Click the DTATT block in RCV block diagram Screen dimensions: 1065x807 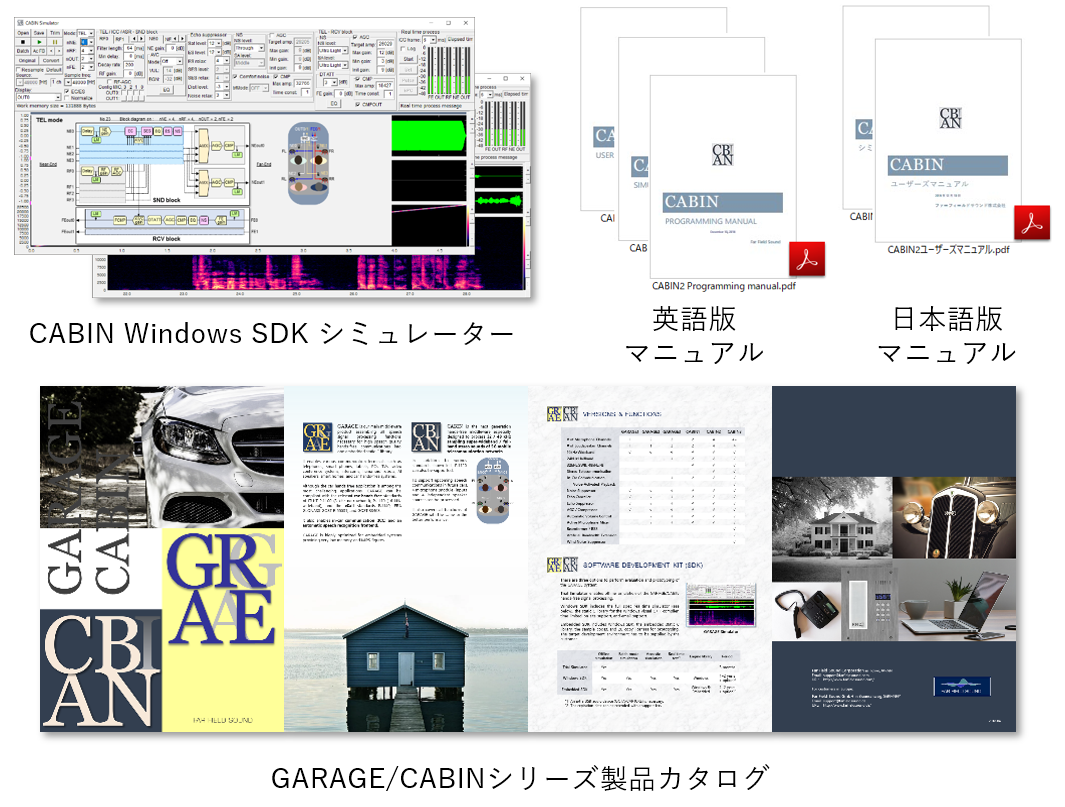click(x=155, y=220)
